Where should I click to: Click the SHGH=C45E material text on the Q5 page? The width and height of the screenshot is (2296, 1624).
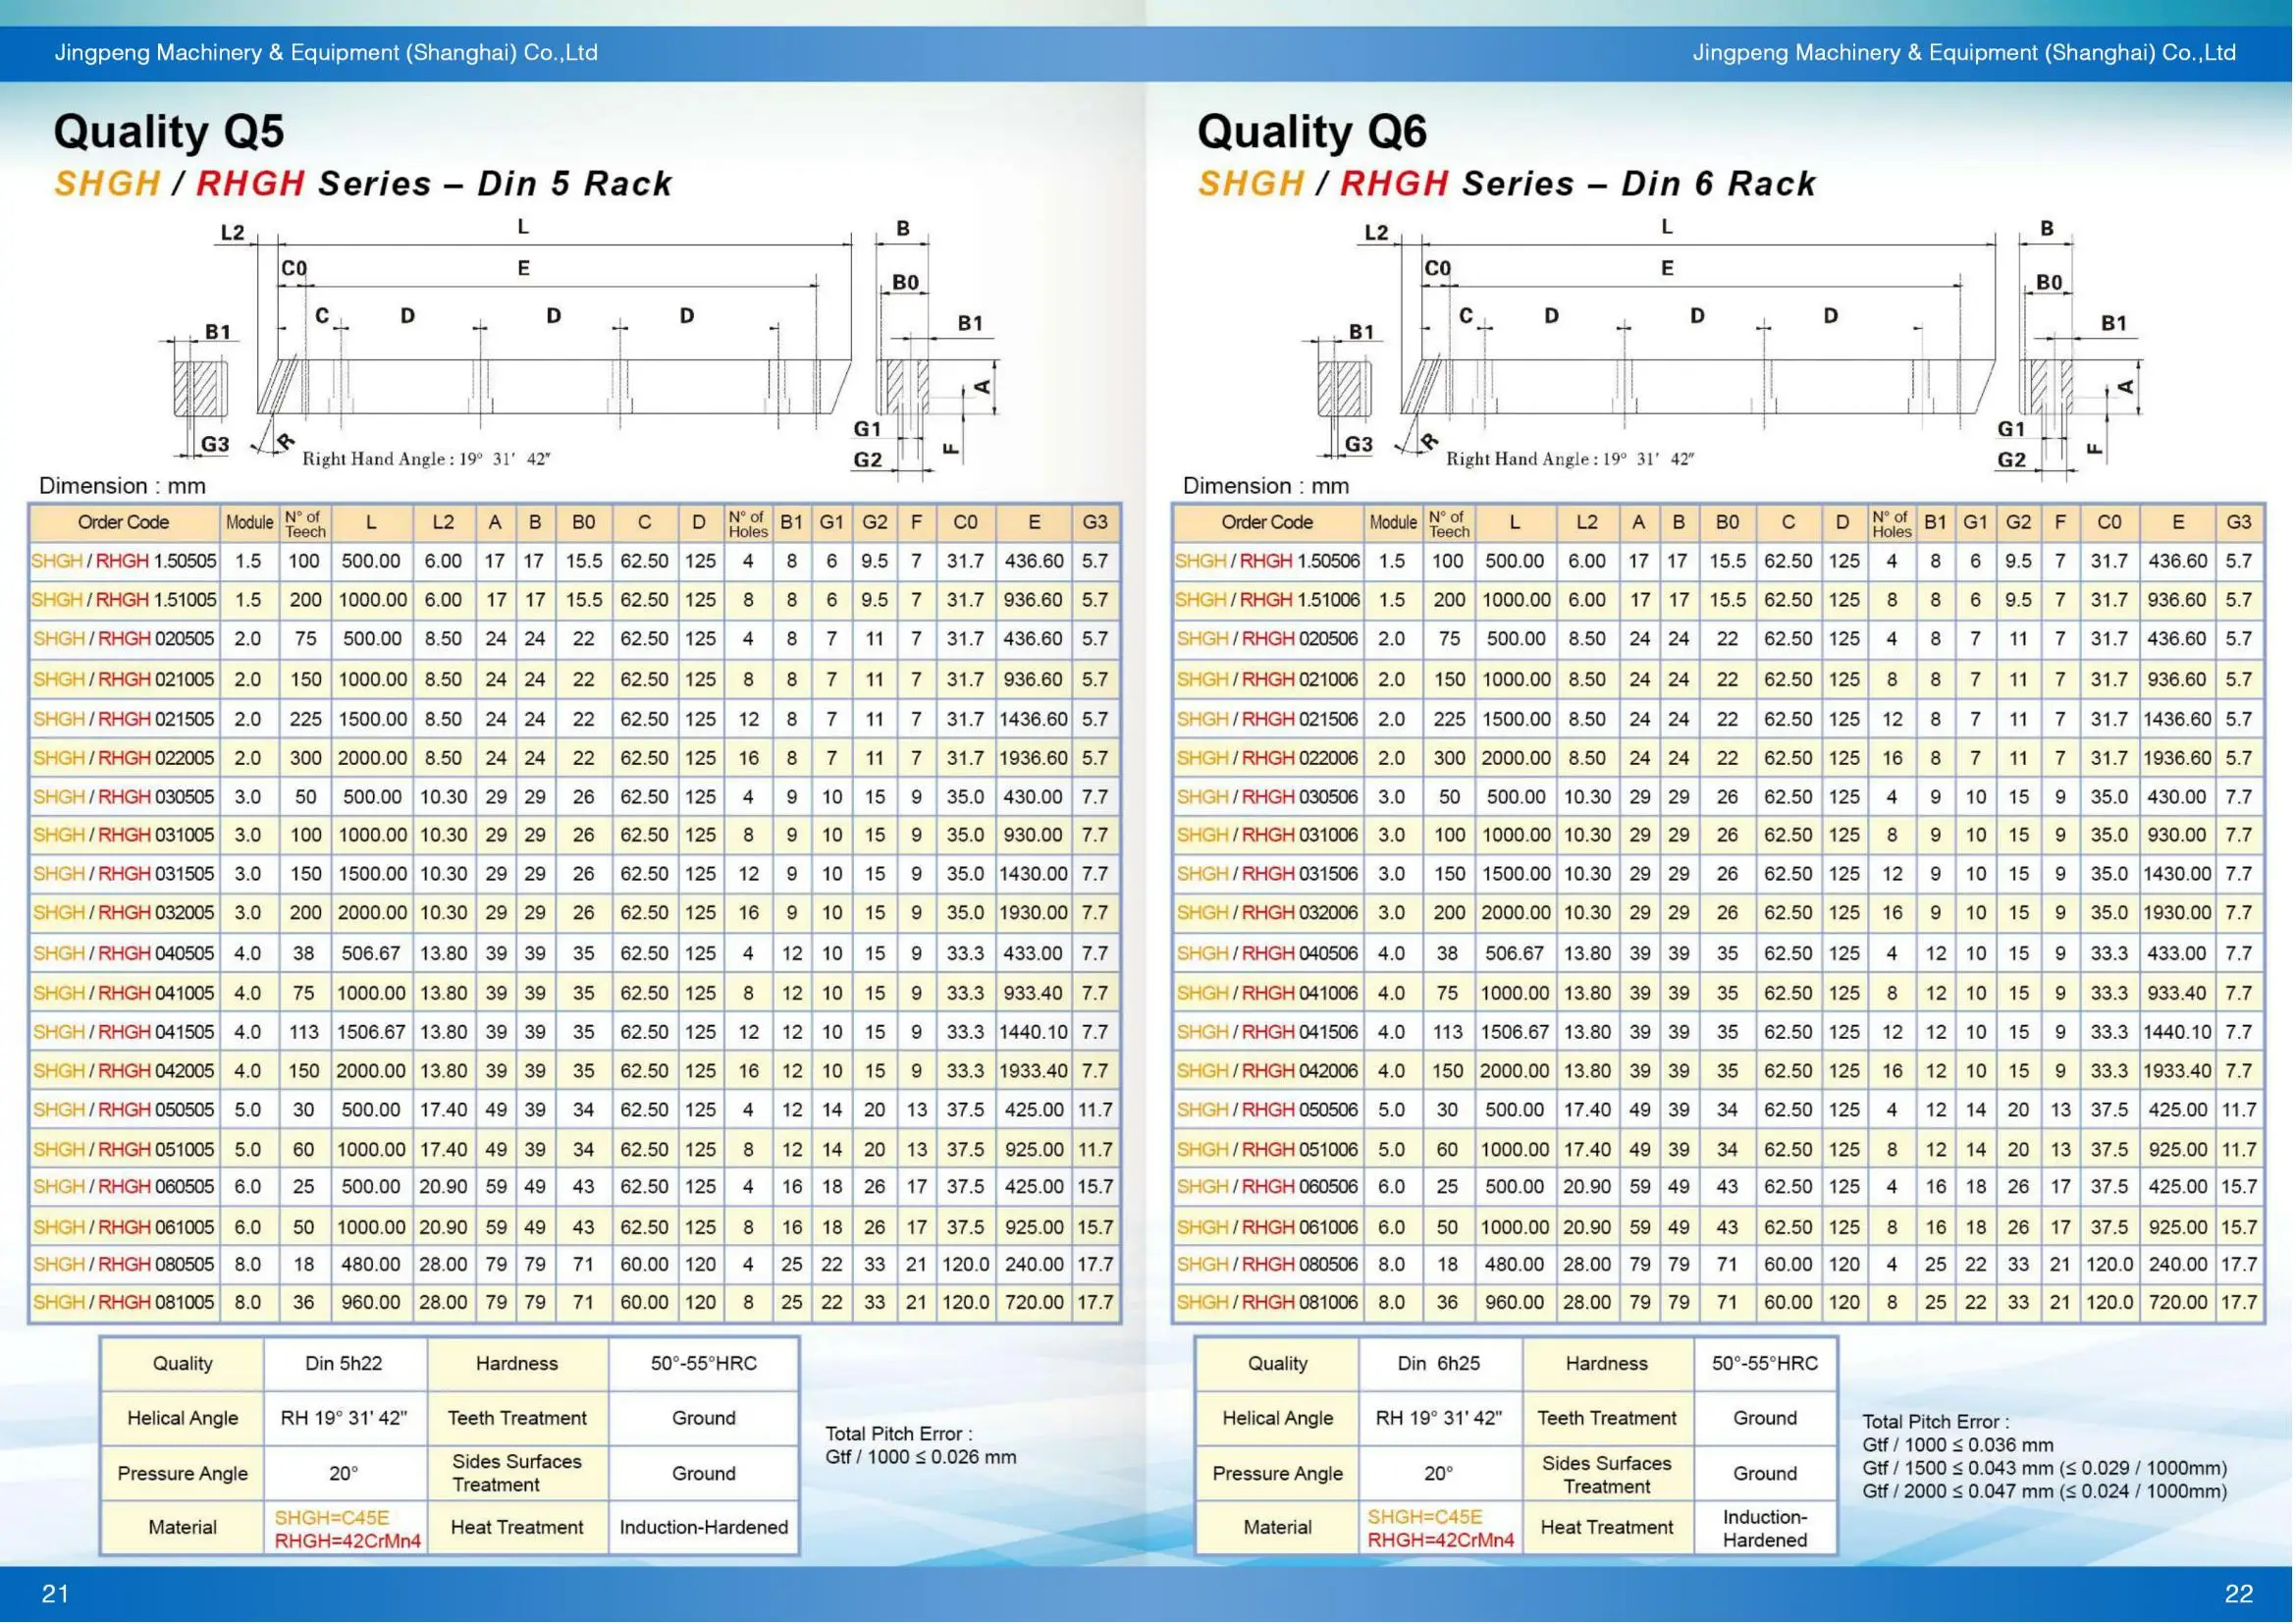332,1518
